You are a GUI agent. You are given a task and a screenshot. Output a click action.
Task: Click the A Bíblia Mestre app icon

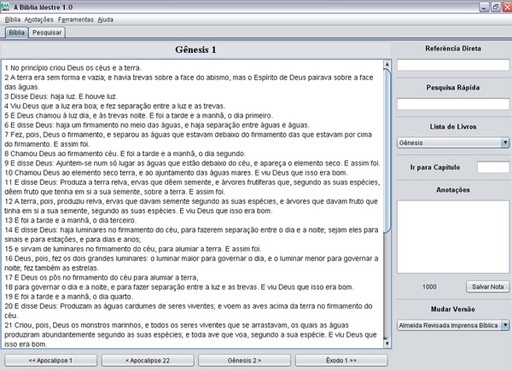[5, 6]
